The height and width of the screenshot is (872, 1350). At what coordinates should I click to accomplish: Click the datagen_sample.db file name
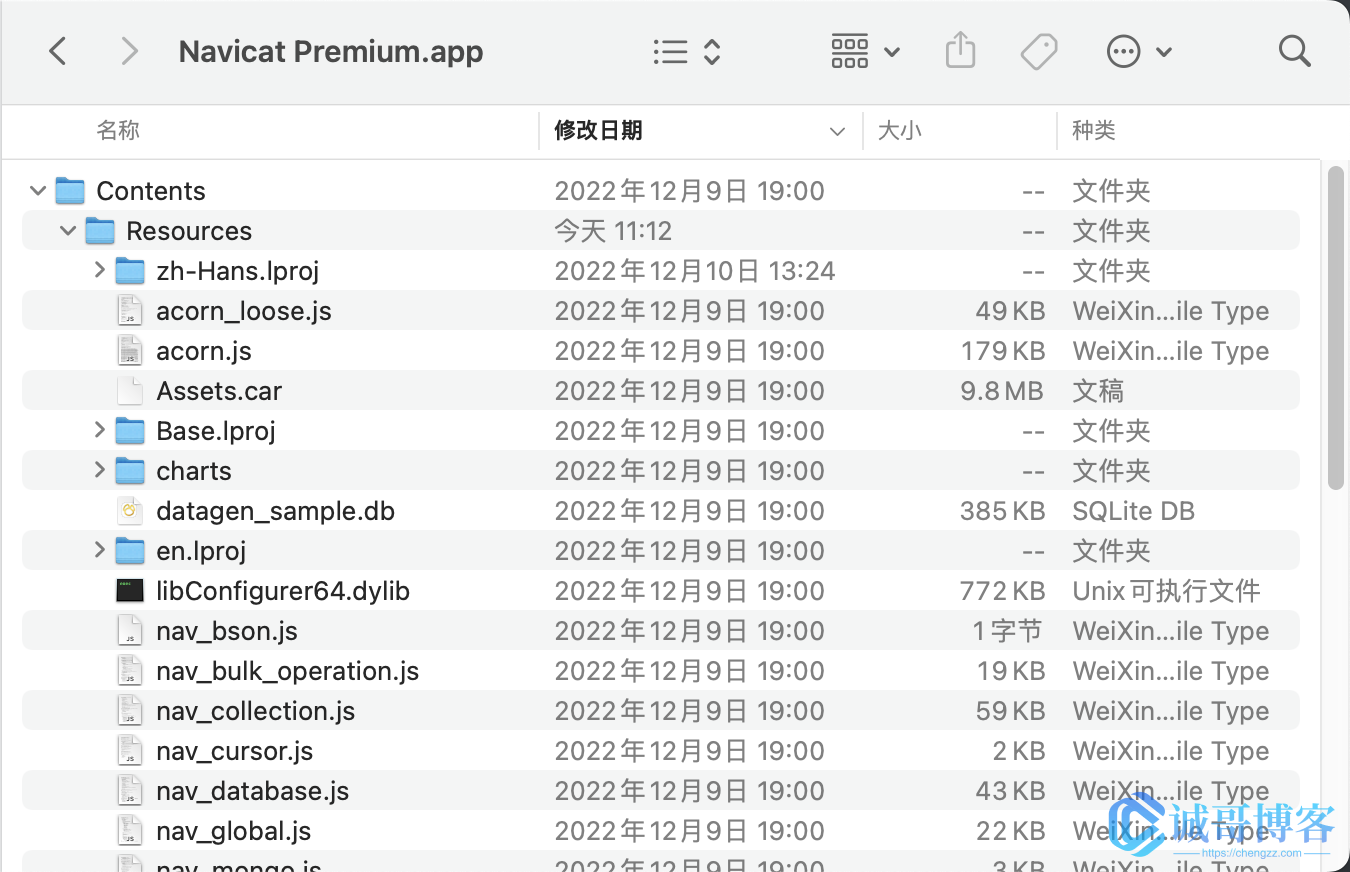[x=276, y=511]
